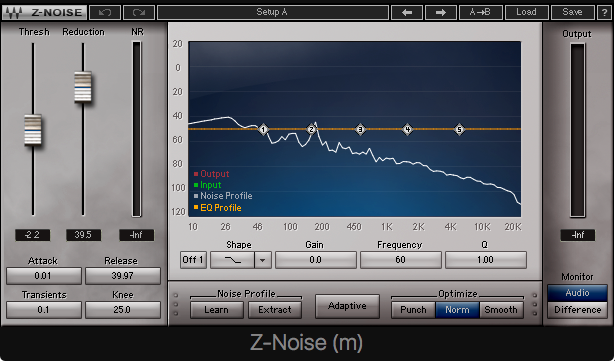615x361 pixels.
Task: Click the Output -Inf readout
Action: (578, 235)
